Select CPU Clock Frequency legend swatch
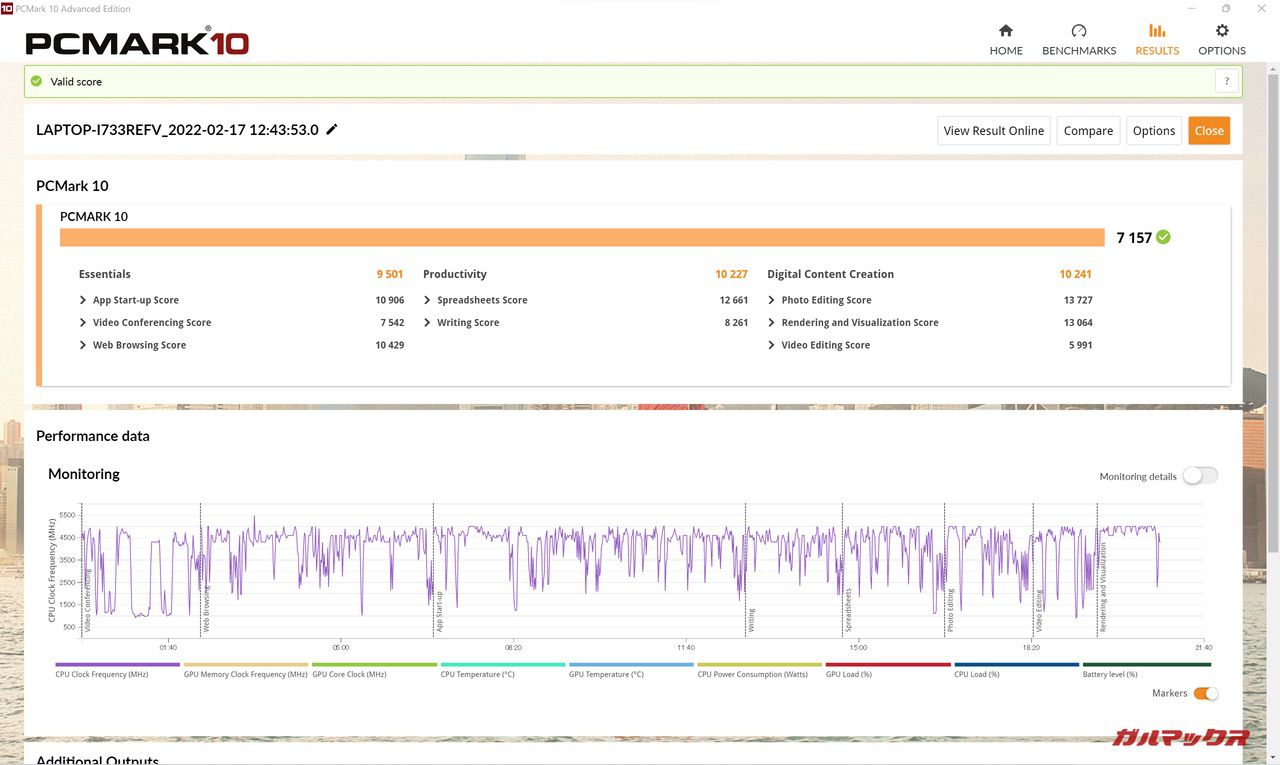Image resolution: width=1280 pixels, height=765 pixels. (117, 664)
